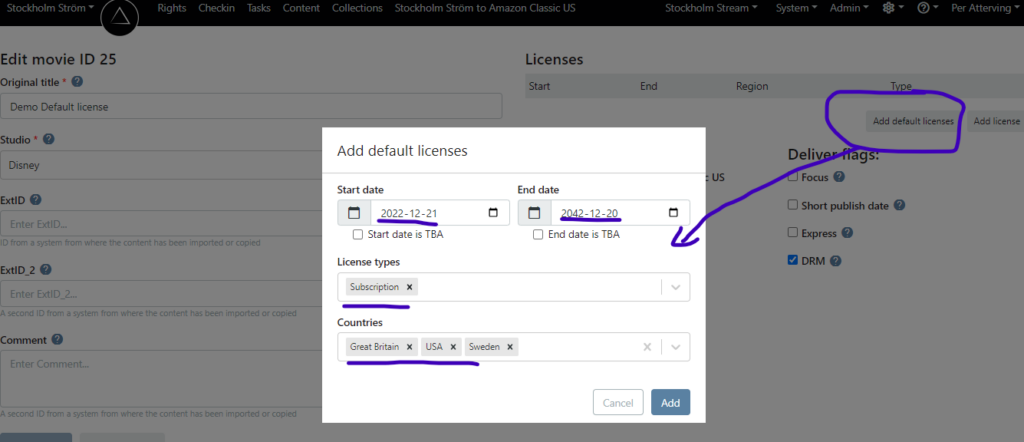Remove Great Britain from Countries
This screenshot has height=442, width=1024.
(410, 347)
